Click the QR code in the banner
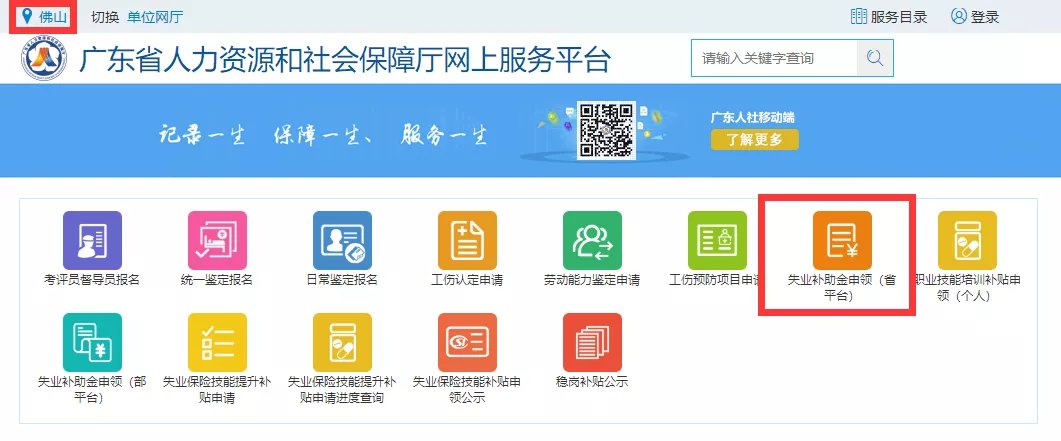Image resolution: width=1061 pixels, height=441 pixels. (606, 130)
